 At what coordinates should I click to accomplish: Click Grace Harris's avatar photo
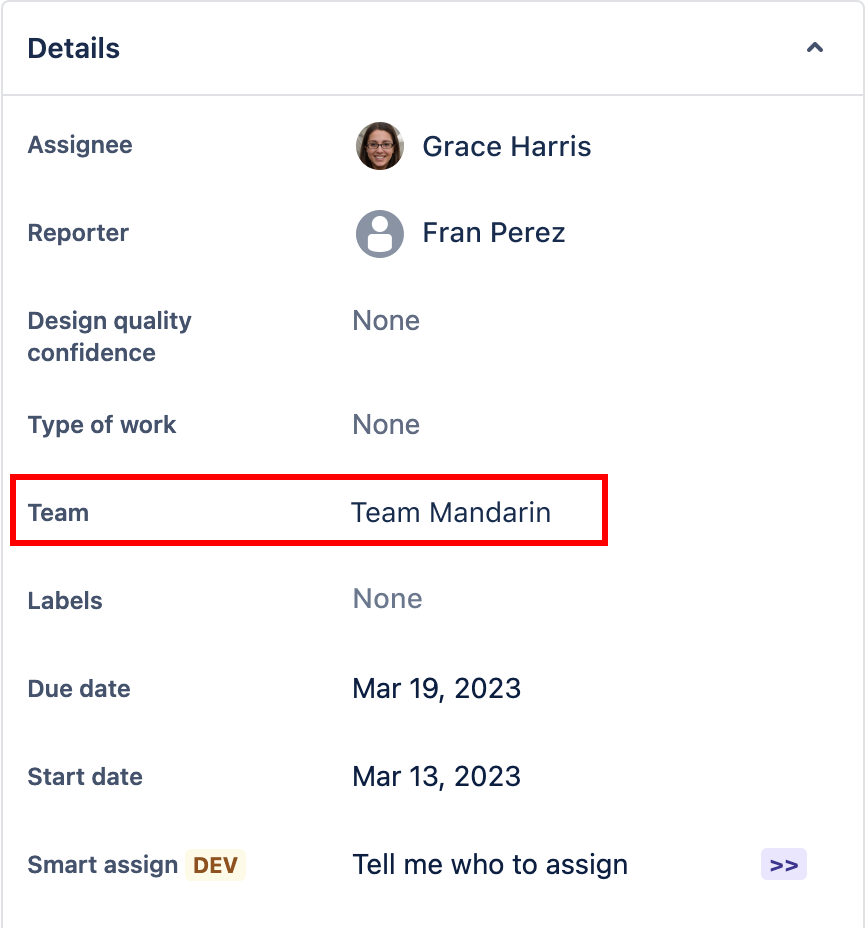pyautogui.click(x=380, y=146)
